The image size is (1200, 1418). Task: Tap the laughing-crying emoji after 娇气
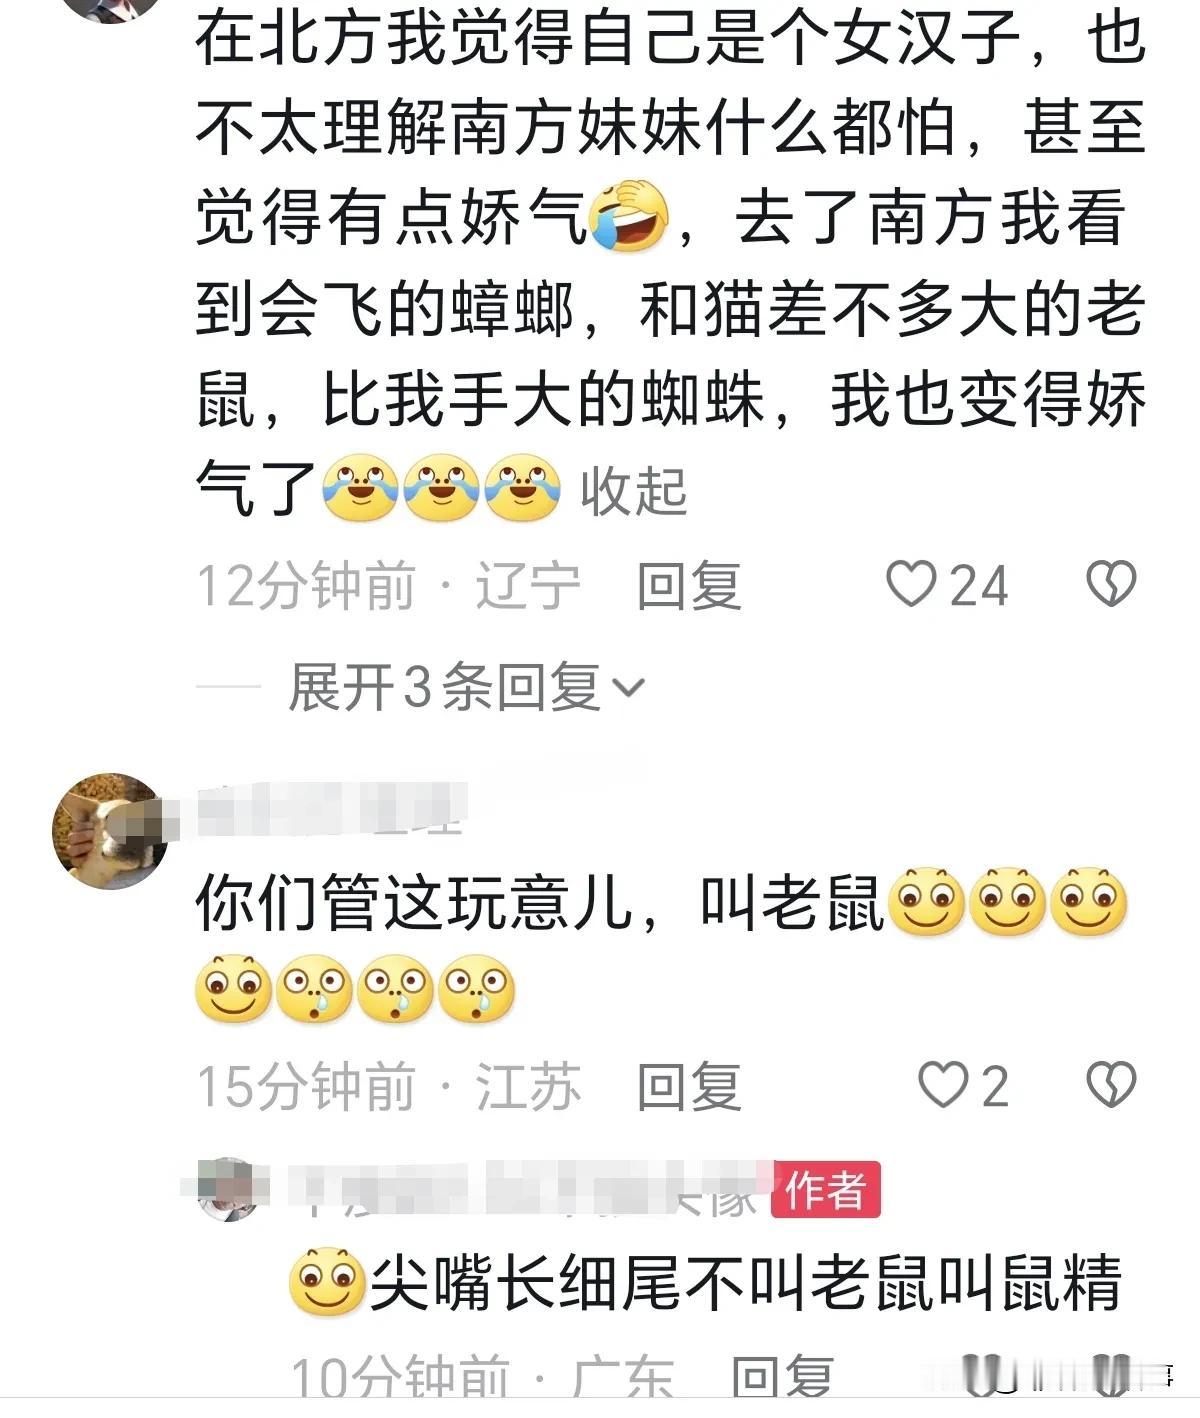point(630,216)
